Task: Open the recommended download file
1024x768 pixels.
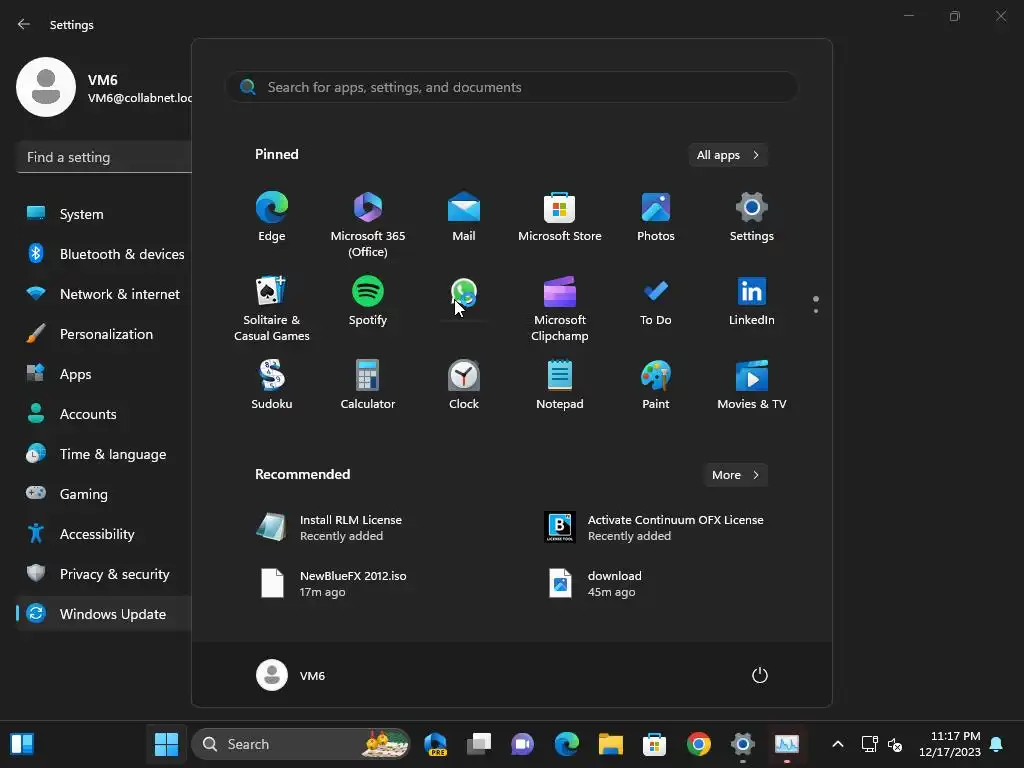Action: point(594,584)
